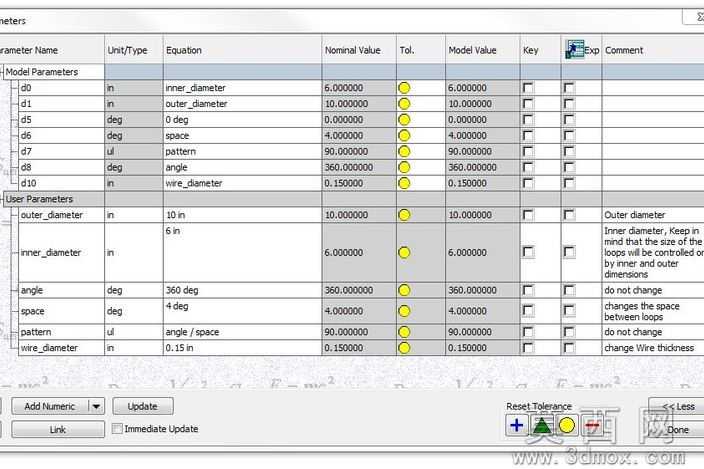Click Equation column header
The width and height of the screenshot is (704, 469).
point(242,50)
